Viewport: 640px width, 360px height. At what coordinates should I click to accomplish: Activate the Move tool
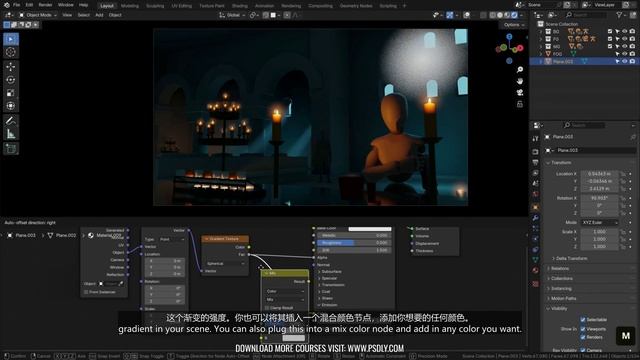(11, 67)
